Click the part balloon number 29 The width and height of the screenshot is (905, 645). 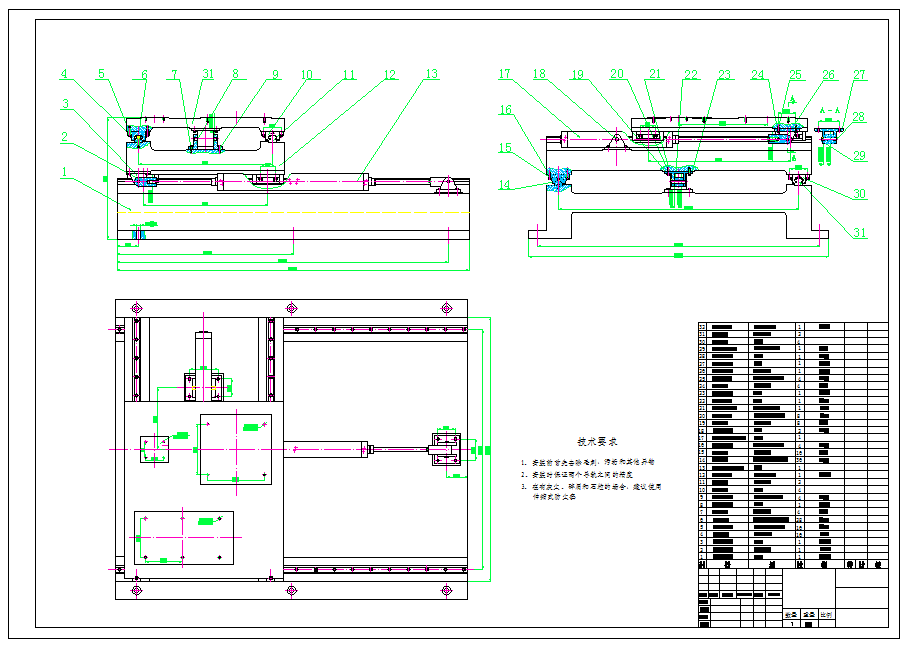pyautogui.click(x=859, y=155)
